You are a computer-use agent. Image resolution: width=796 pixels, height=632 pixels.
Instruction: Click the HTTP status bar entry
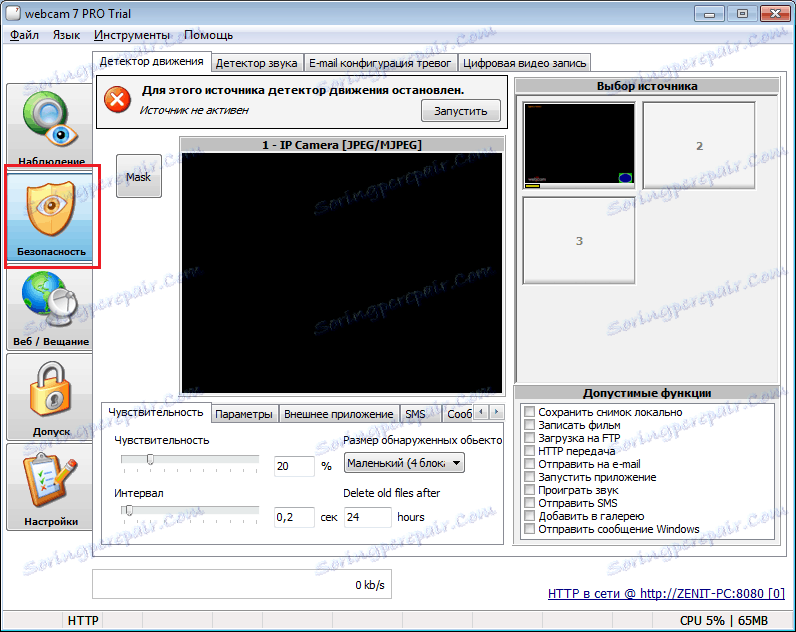coord(83,620)
